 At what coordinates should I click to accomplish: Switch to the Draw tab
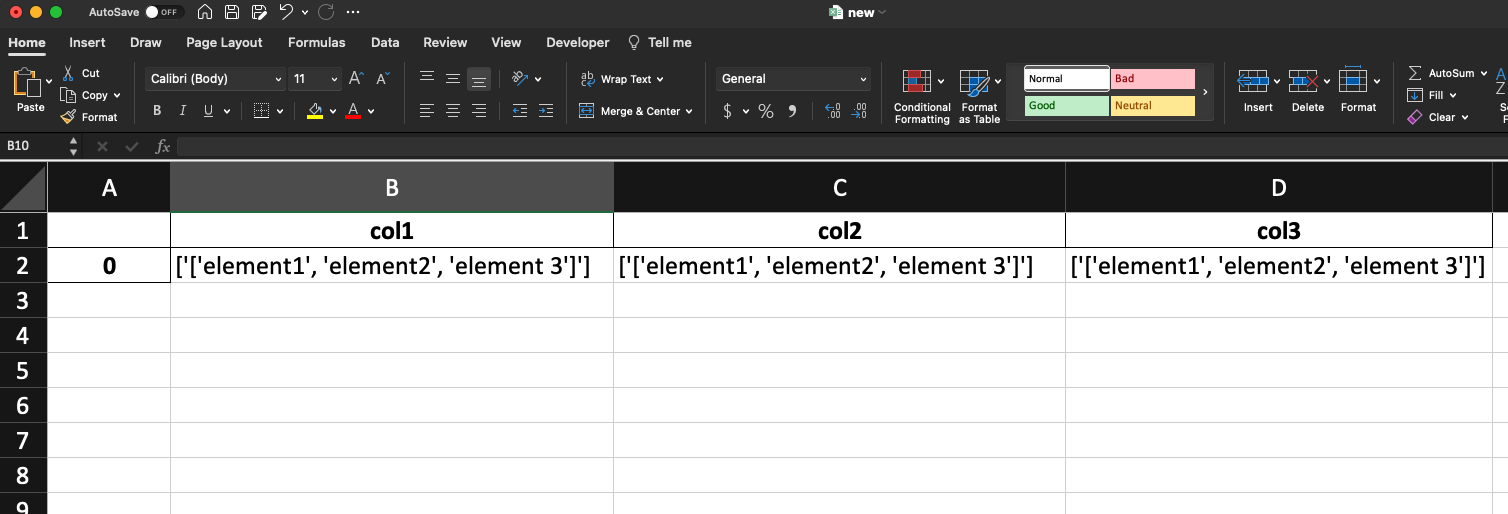coord(146,42)
